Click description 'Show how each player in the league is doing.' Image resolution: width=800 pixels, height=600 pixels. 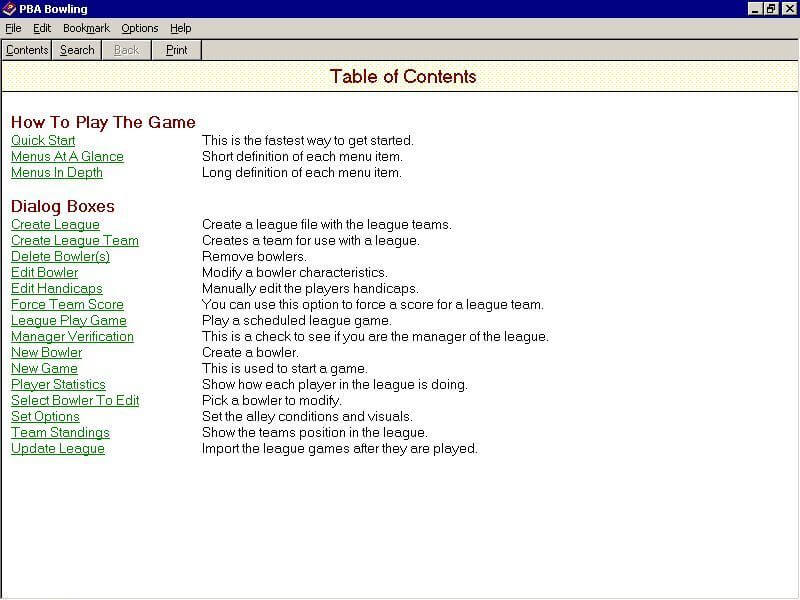[335, 385]
